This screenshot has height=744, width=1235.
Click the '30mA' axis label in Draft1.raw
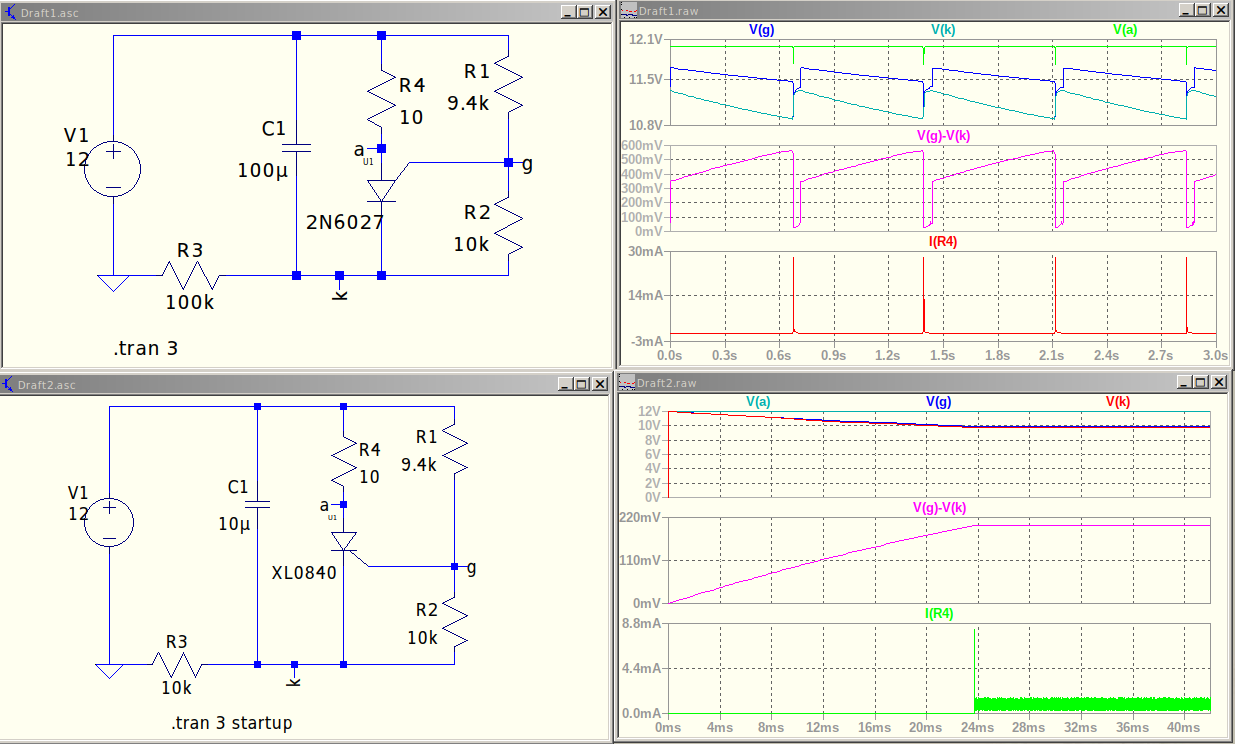pyautogui.click(x=646, y=251)
